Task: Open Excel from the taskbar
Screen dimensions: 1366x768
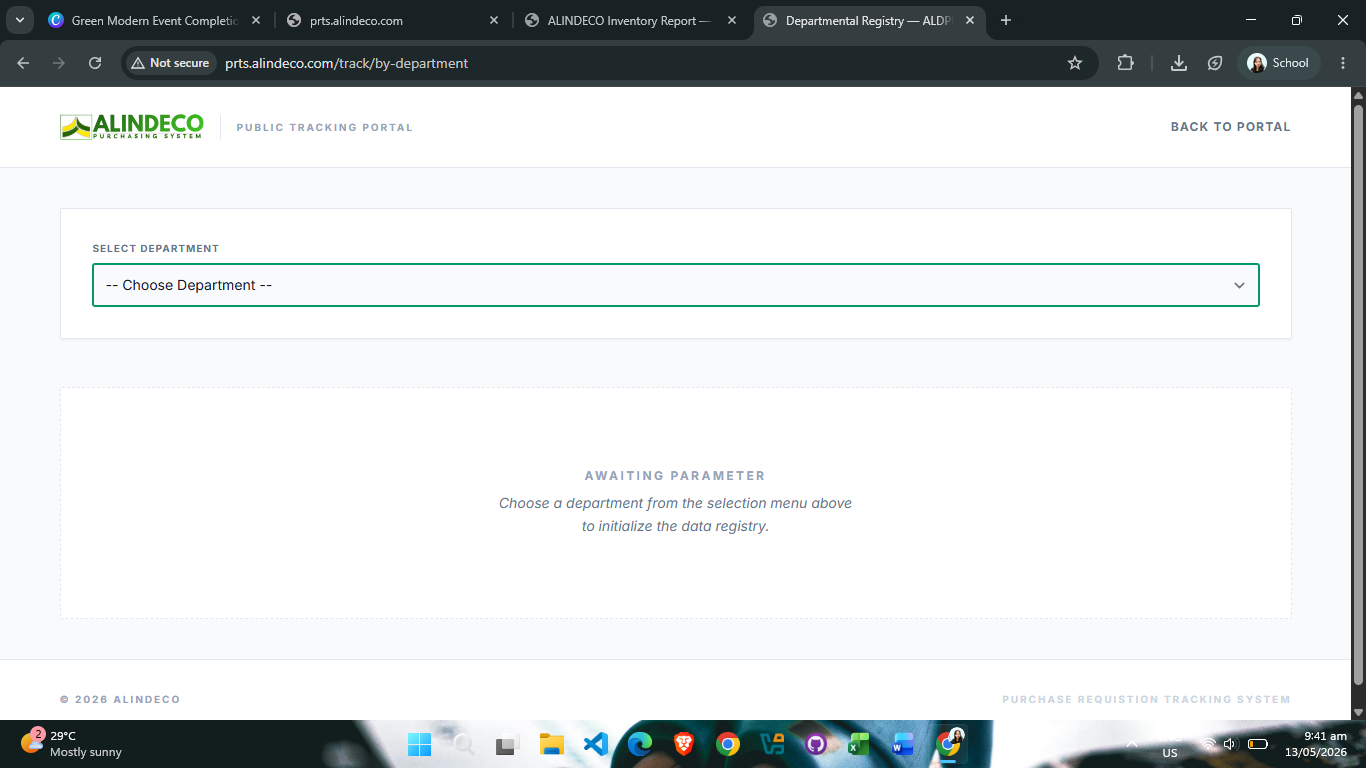Action: (x=859, y=744)
